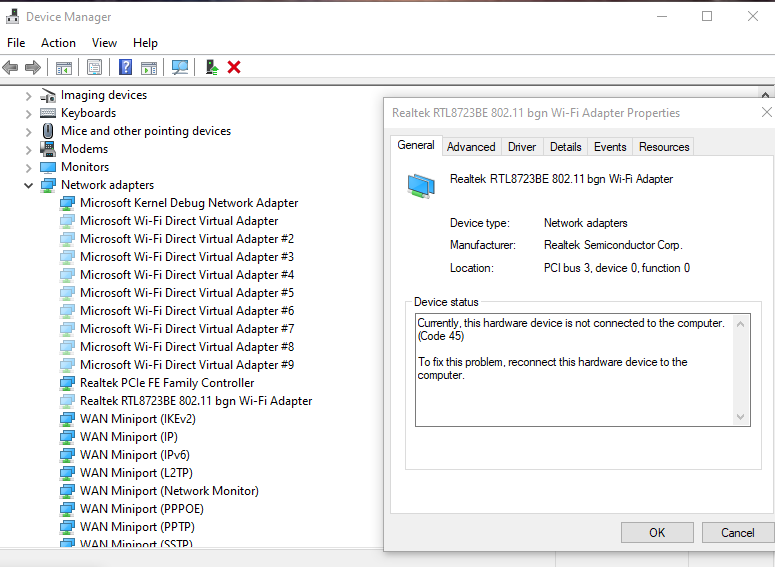Switch to the Resources tab
The height and width of the screenshot is (567, 775).
point(664,147)
